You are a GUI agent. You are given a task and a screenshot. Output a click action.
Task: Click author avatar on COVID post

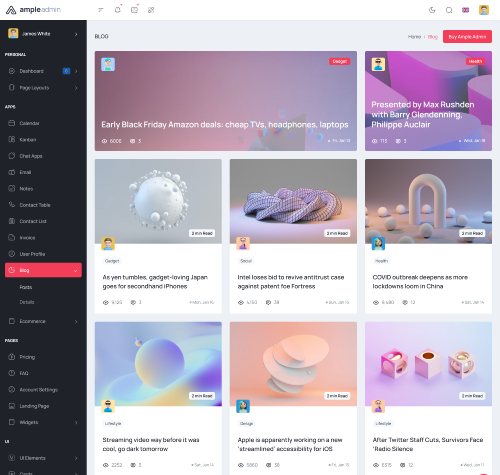tap(378, 244)
